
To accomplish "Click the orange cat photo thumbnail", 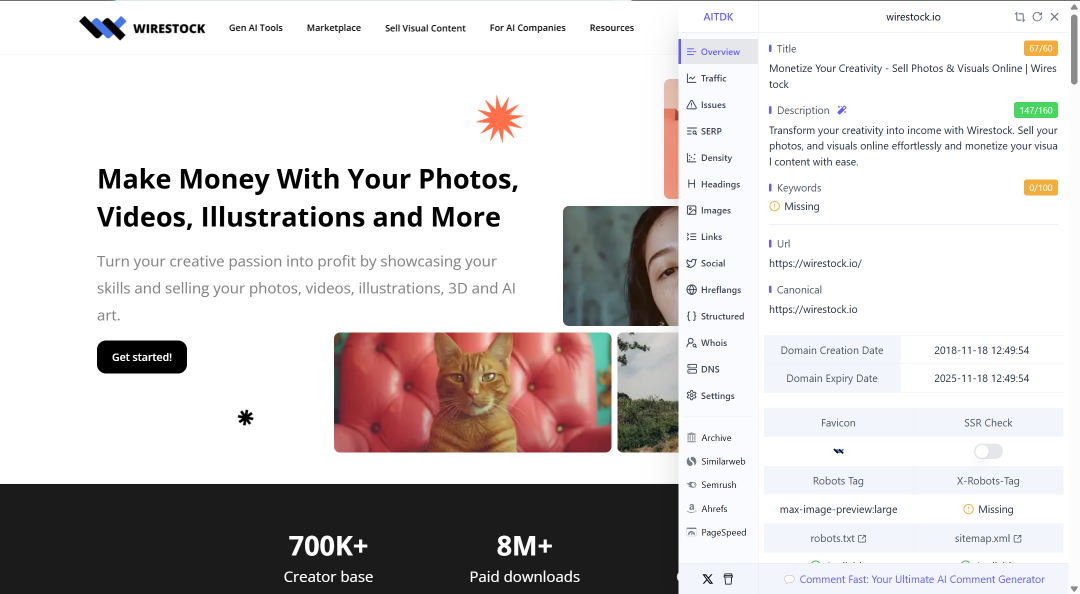I will [x=472, y=393].
